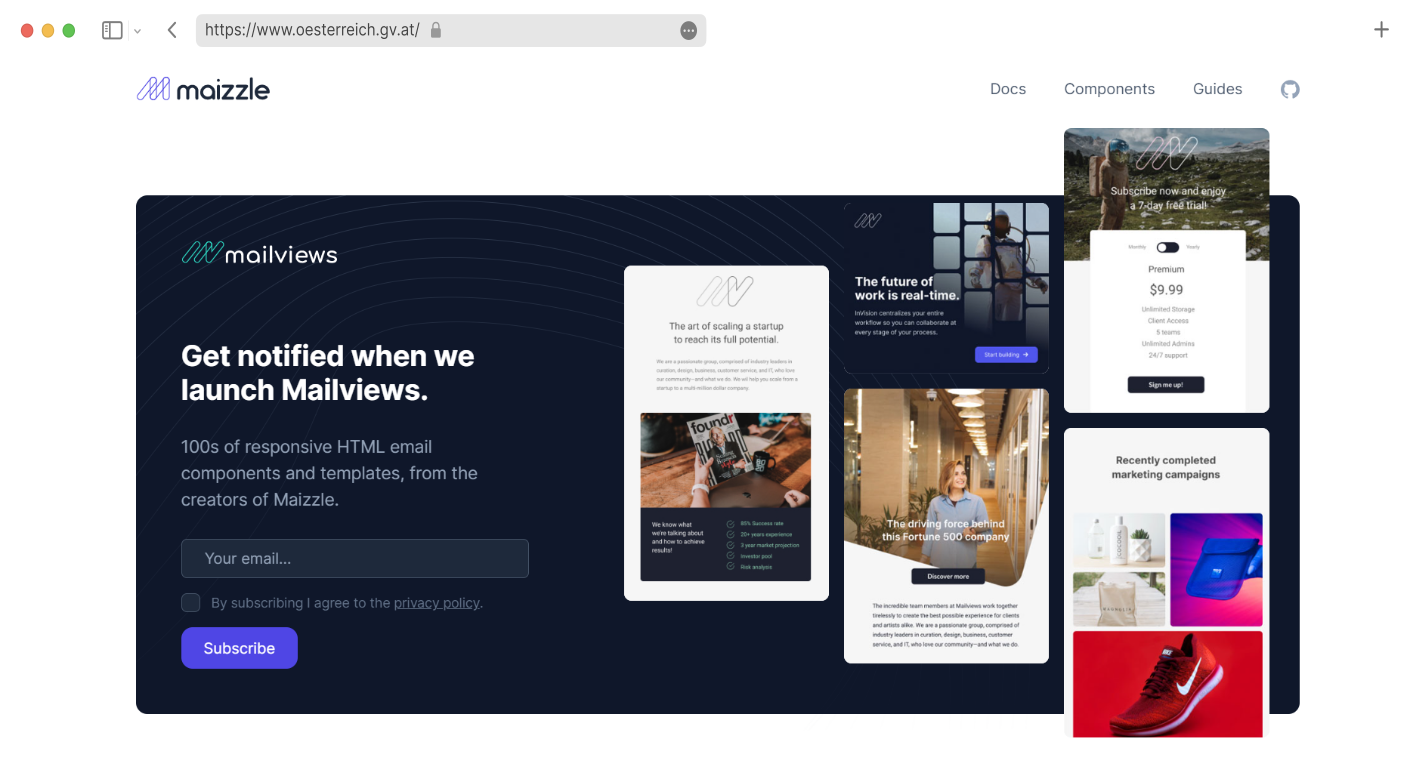The width and height of the screenshot is (1417, 778).
Task: Click the Get notified headline text
Action: pos(328,372)
